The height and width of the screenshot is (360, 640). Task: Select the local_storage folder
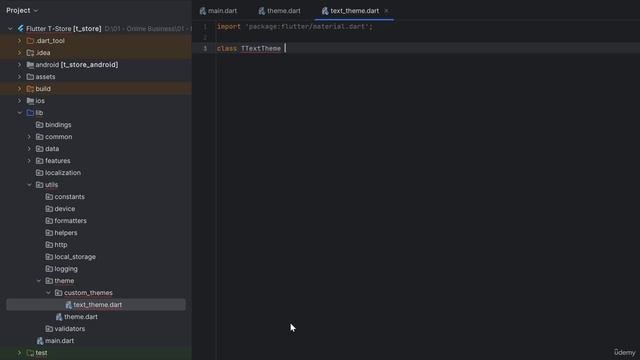coord(75,257)
